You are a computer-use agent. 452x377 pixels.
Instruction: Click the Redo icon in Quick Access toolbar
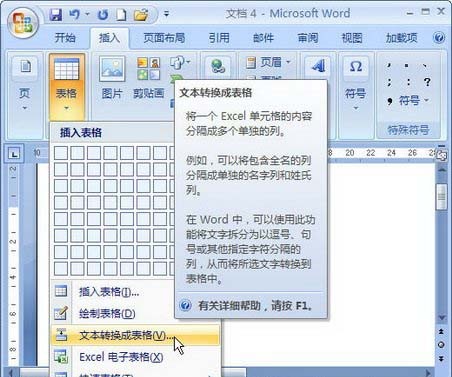coord(103,15)
